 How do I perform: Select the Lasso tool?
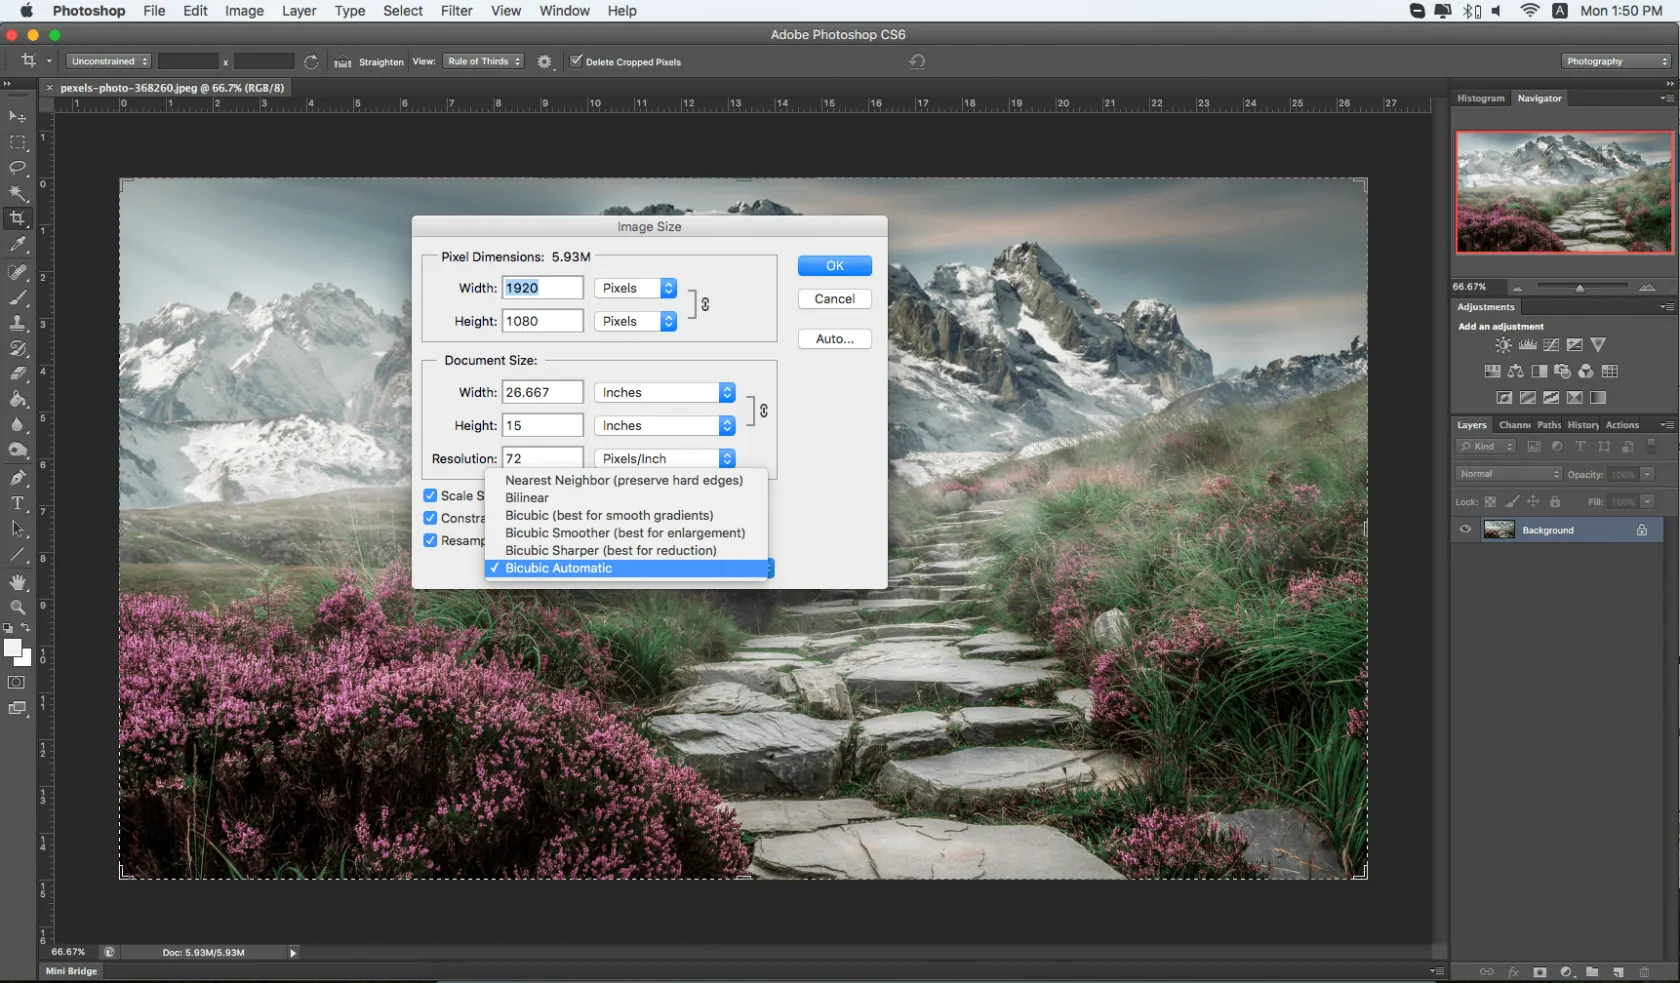pos(18,167)
